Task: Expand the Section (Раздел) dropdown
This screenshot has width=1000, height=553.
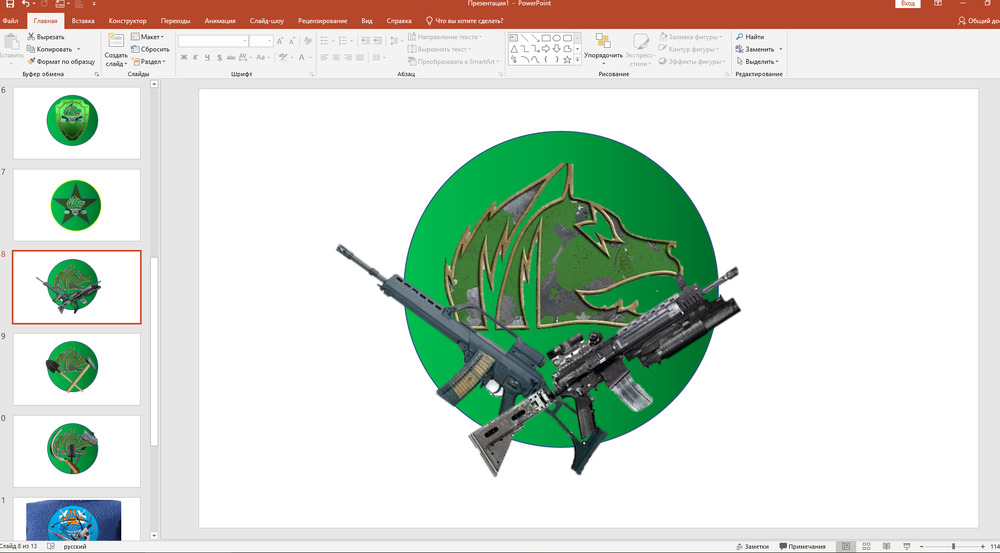Action: pyautogui.click(x=150, y=61)
